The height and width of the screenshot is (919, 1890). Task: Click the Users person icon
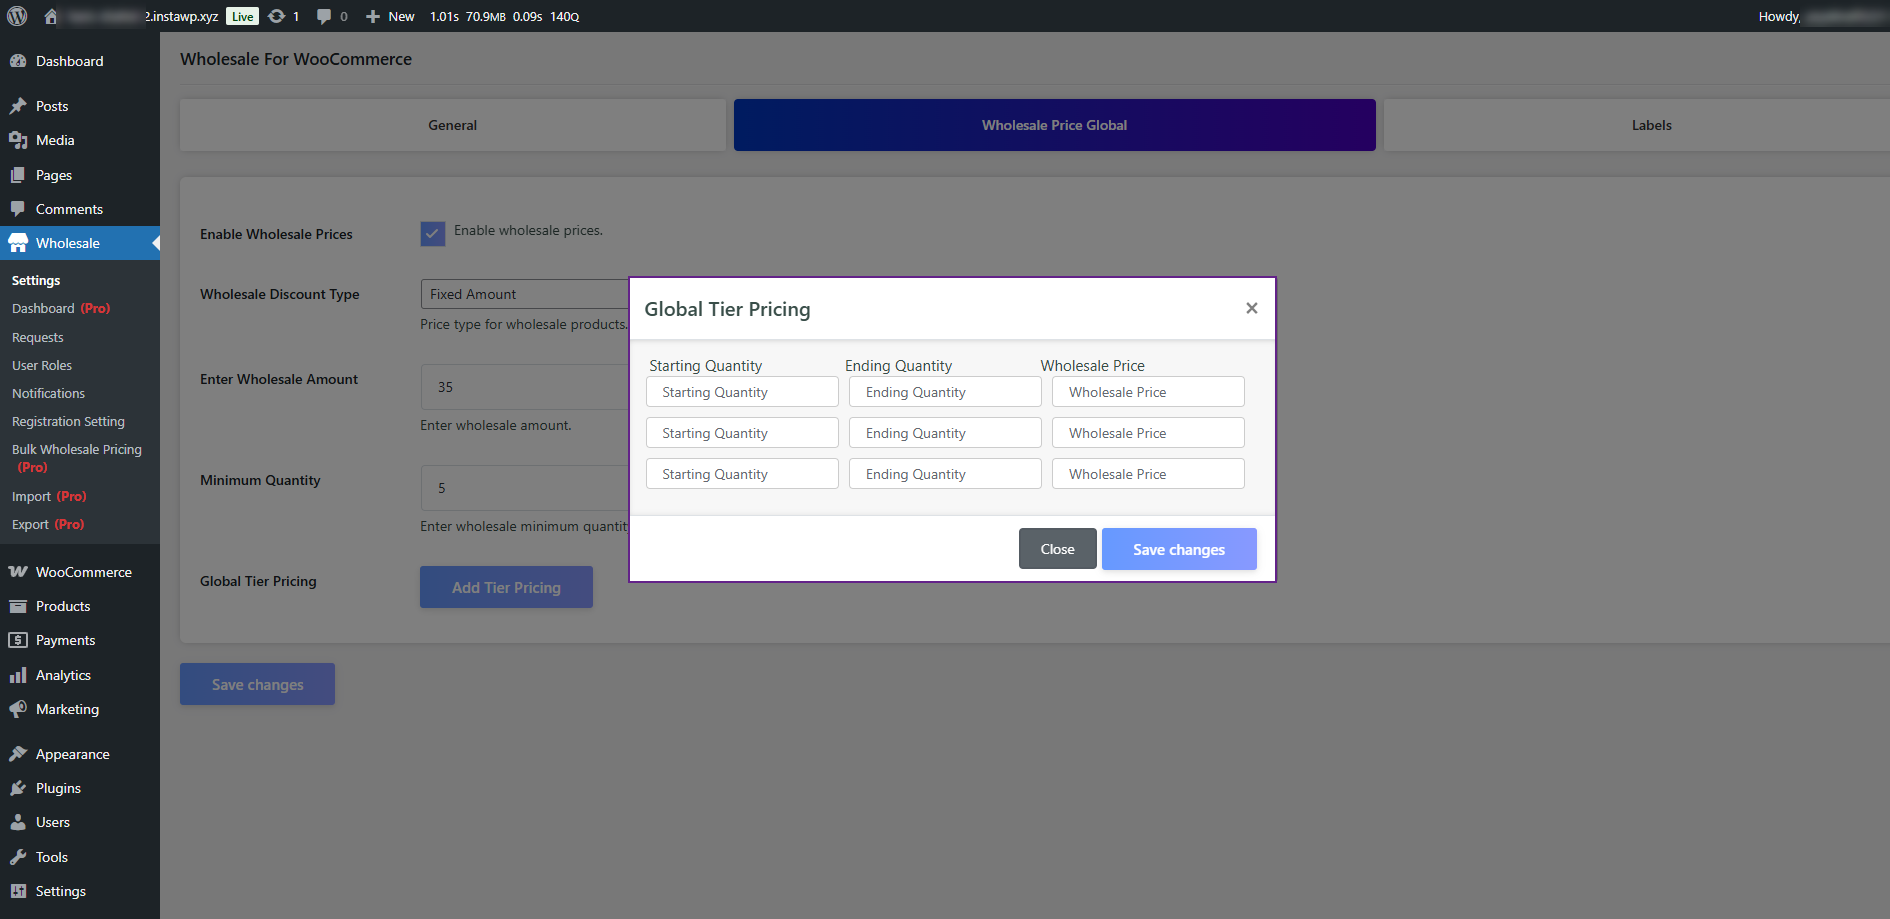[x=18, y=822]
